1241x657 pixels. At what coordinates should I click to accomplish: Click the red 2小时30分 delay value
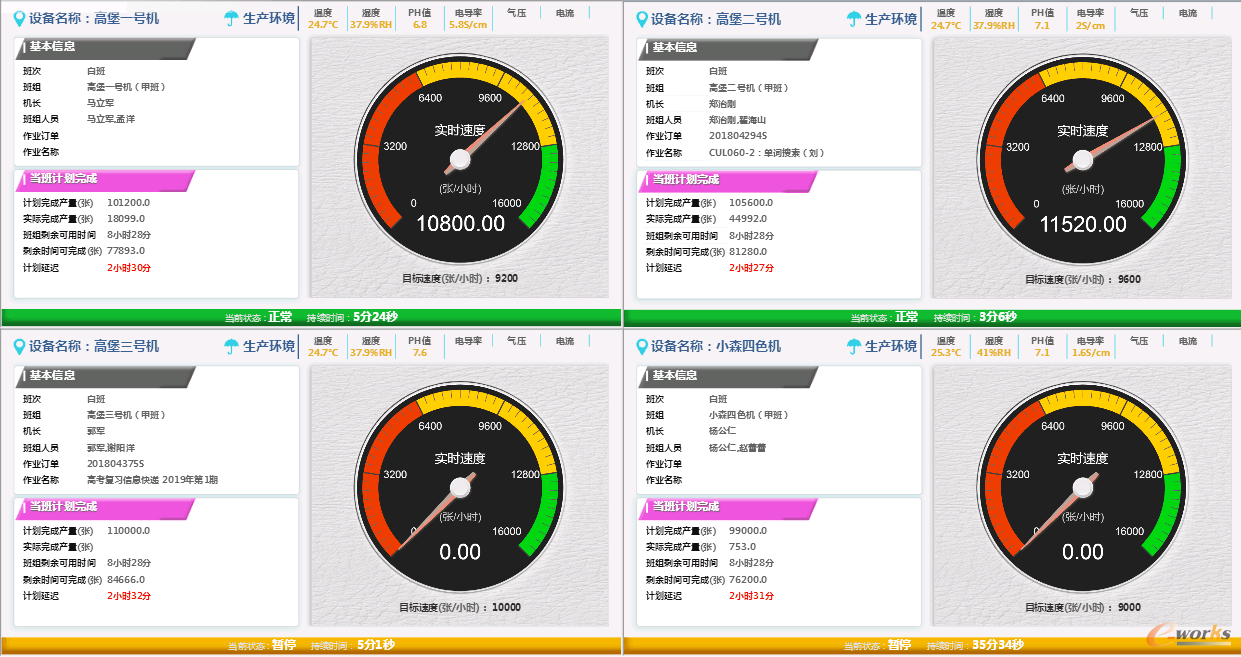(129, 268)
